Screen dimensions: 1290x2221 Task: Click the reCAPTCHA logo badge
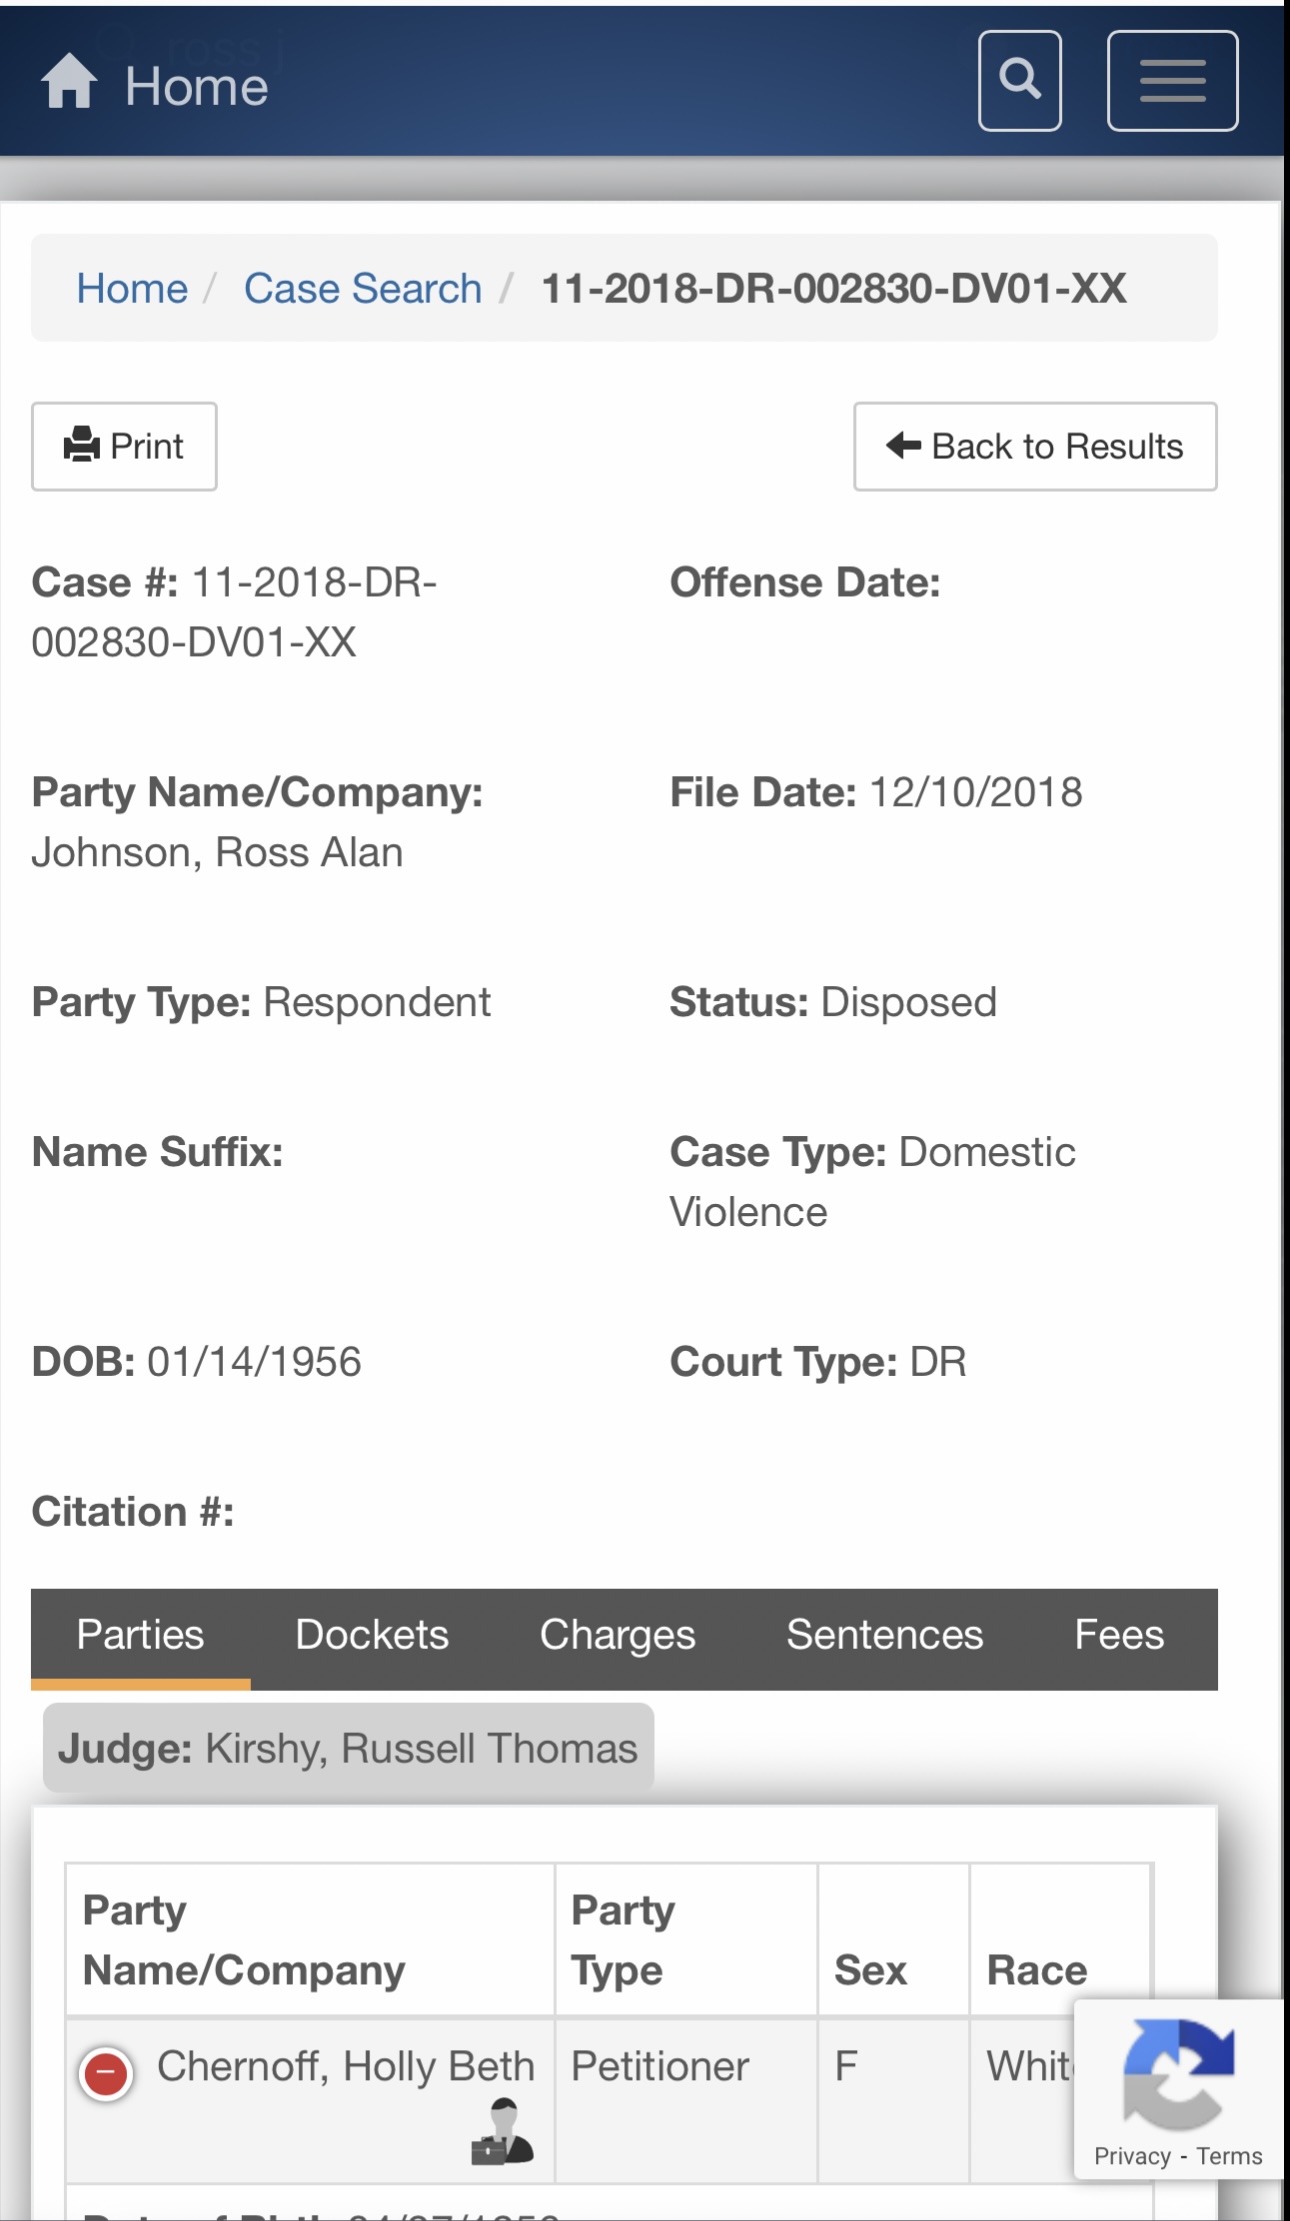pos(1178,2073)
